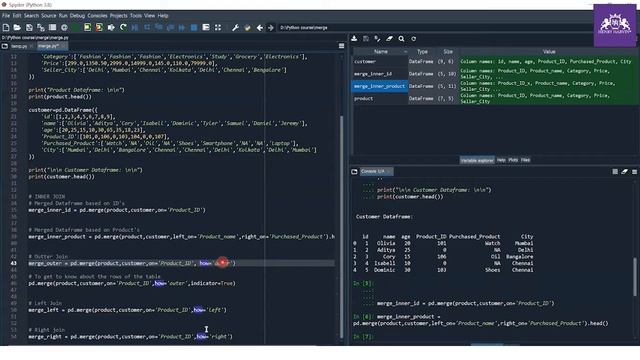
Task: Run cell and advance icon
Action: pyautogui.click(x=99, y=27)
